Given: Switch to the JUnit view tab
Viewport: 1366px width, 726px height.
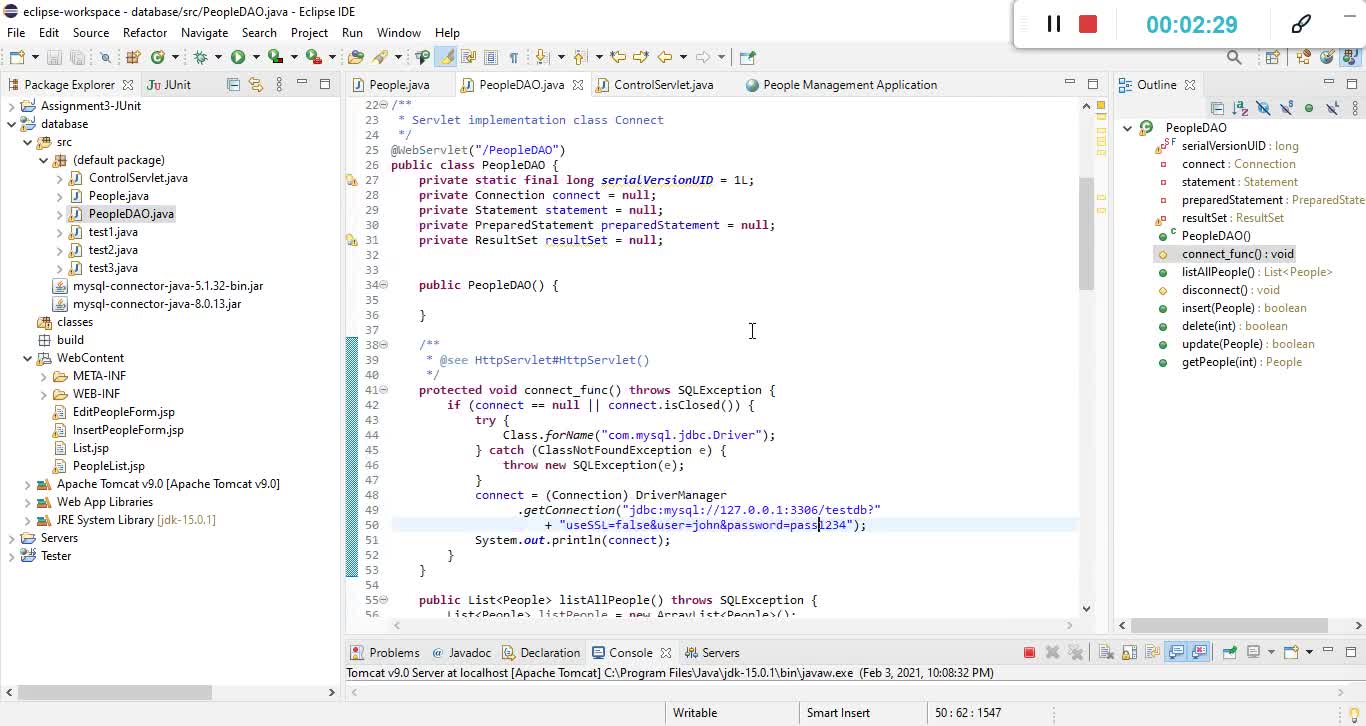Looking at the screenshot, I should [x=169, y=85].
